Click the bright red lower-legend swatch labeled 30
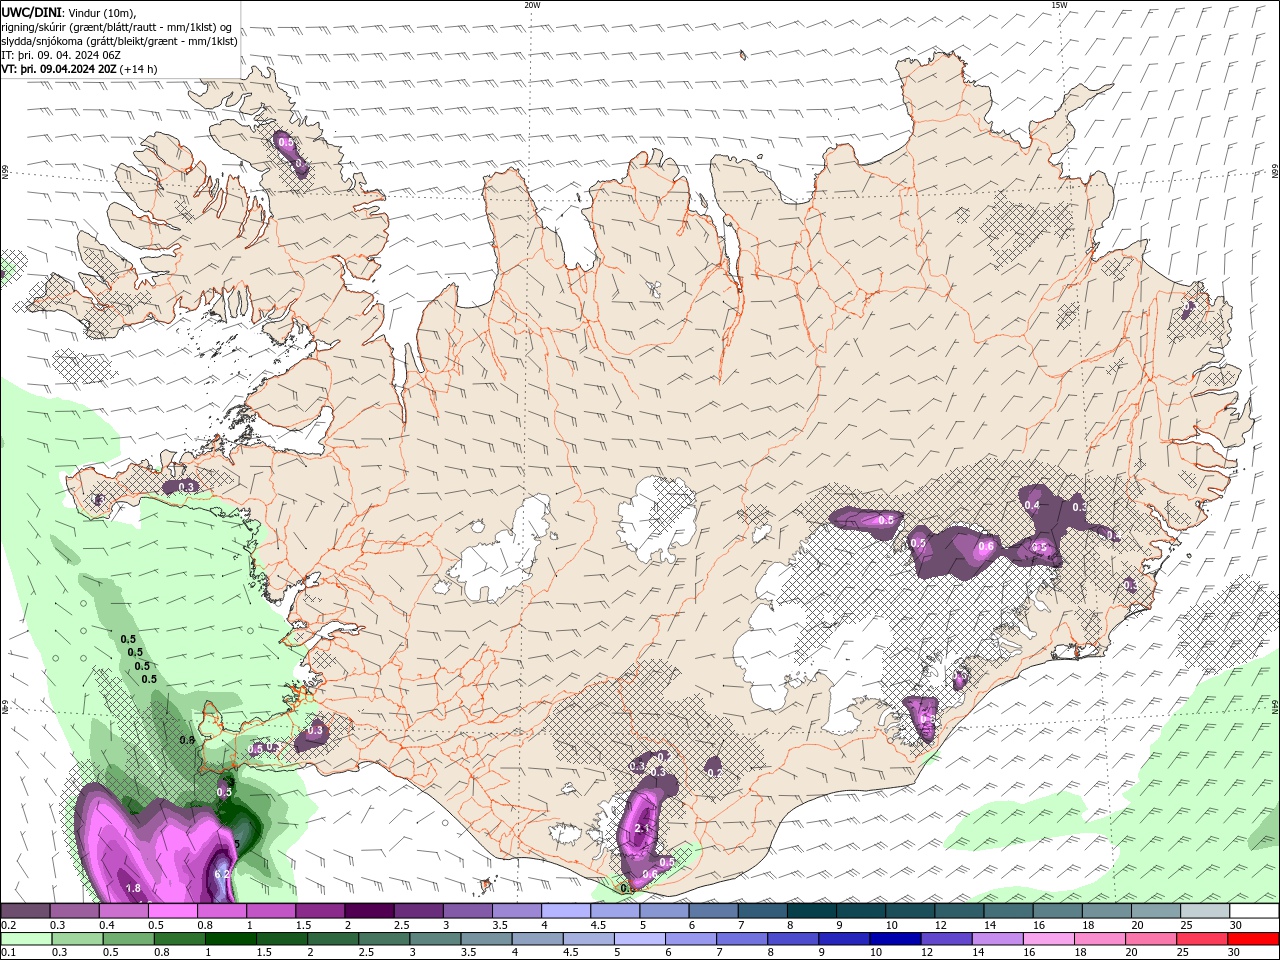 pos(1255,939)
